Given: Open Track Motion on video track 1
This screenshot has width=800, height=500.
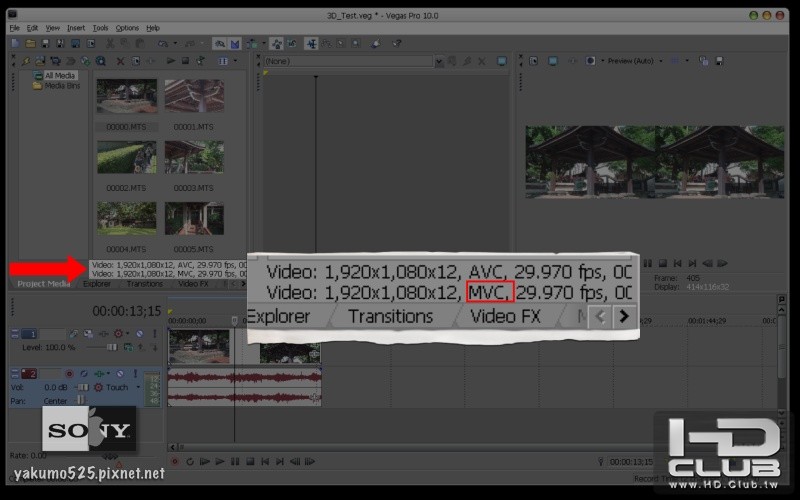Looking at the screenshot, I should pyautogui.click(x=88, y=334).
